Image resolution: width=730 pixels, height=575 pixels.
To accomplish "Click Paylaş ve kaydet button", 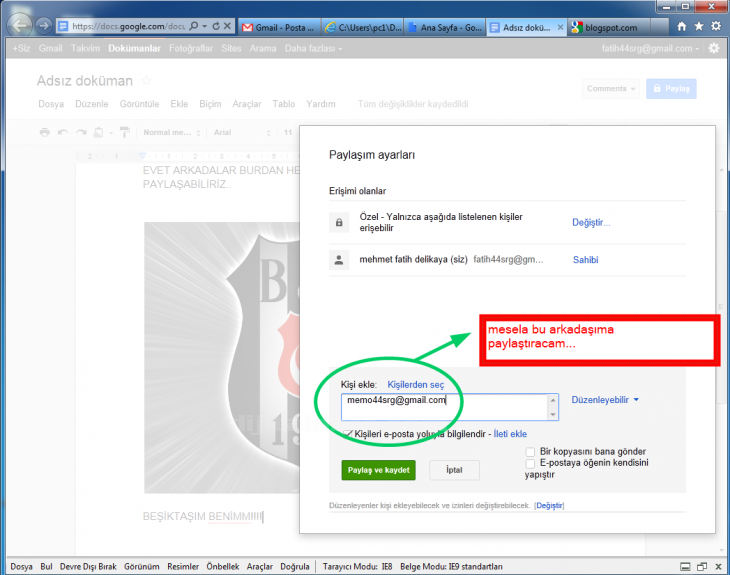I will 379,470.
